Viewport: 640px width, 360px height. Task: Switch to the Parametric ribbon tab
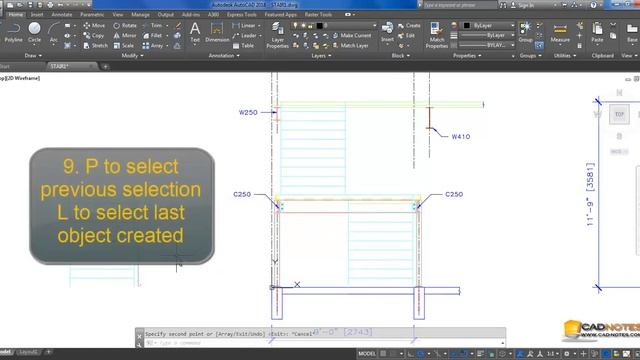92,14
